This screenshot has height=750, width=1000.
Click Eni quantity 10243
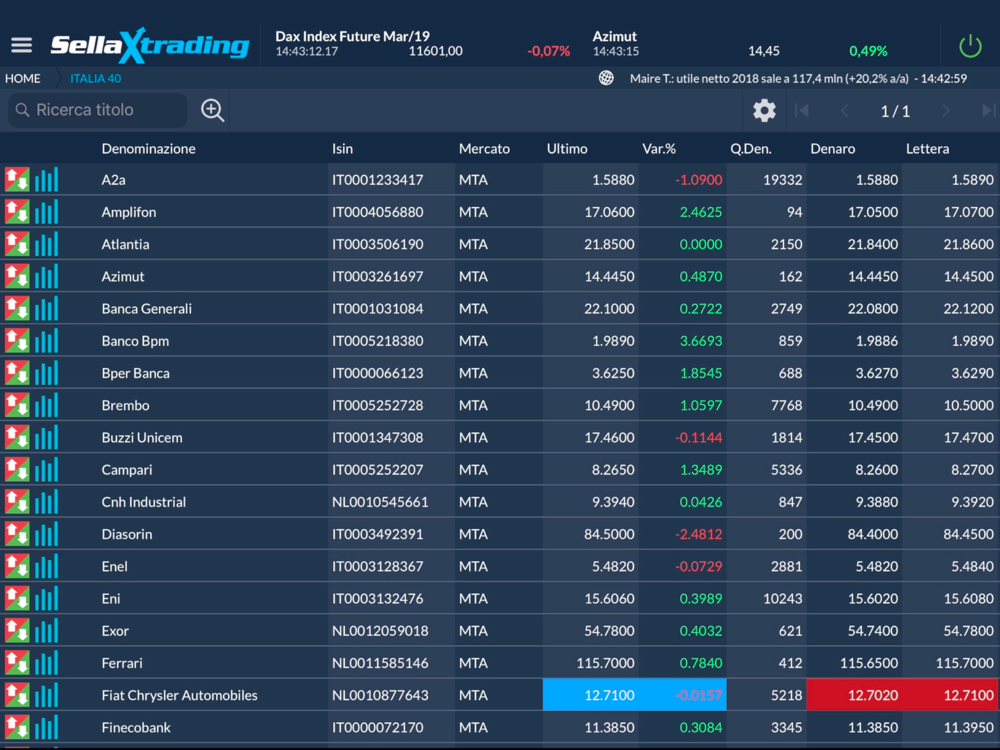tap(783, 598)
